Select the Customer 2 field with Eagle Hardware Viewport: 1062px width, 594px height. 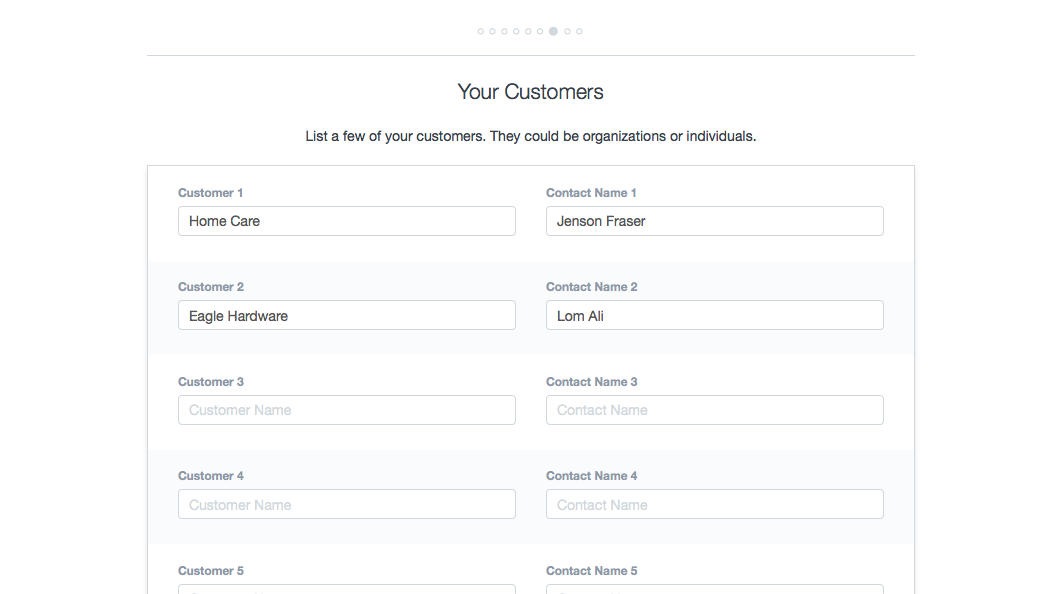(346, 316)
